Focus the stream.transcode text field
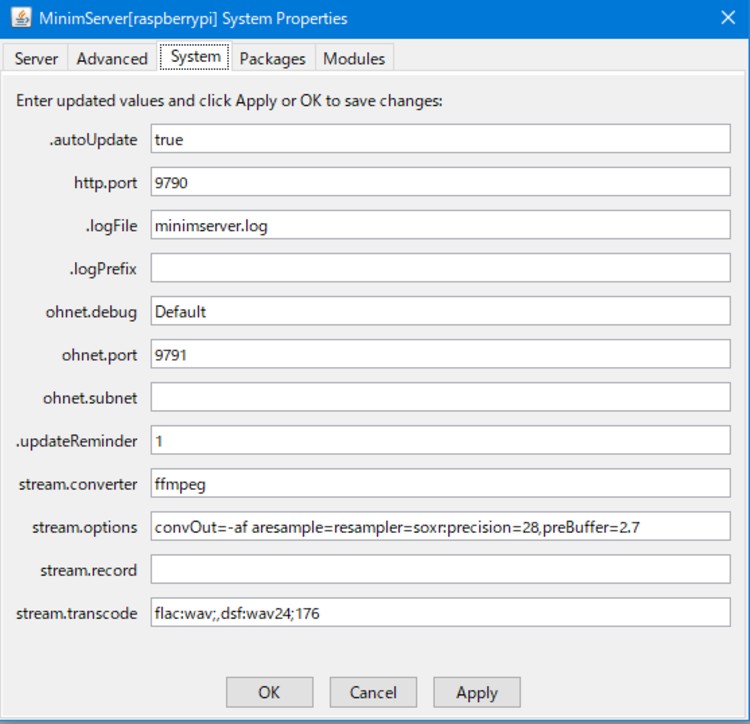 (x=440, y=613)
